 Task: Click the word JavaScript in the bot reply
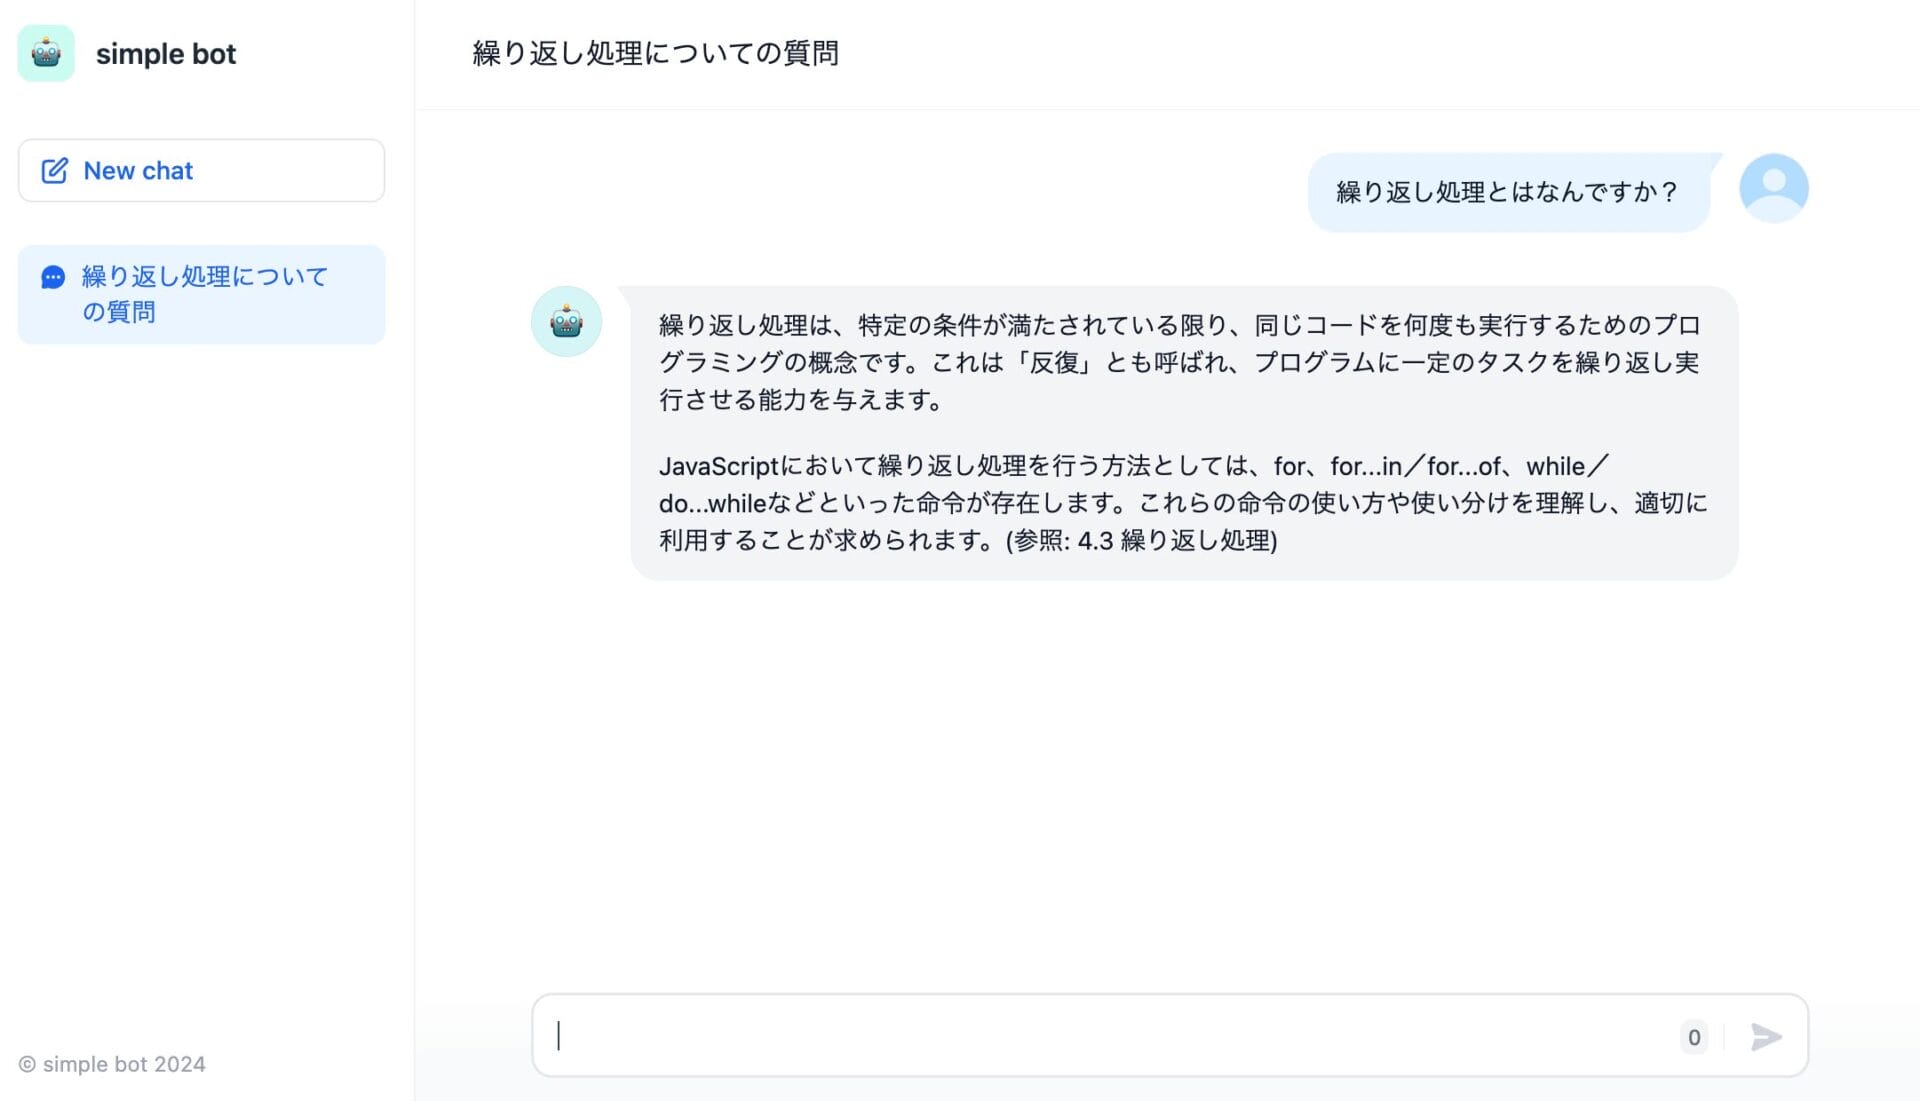point(718,466)
